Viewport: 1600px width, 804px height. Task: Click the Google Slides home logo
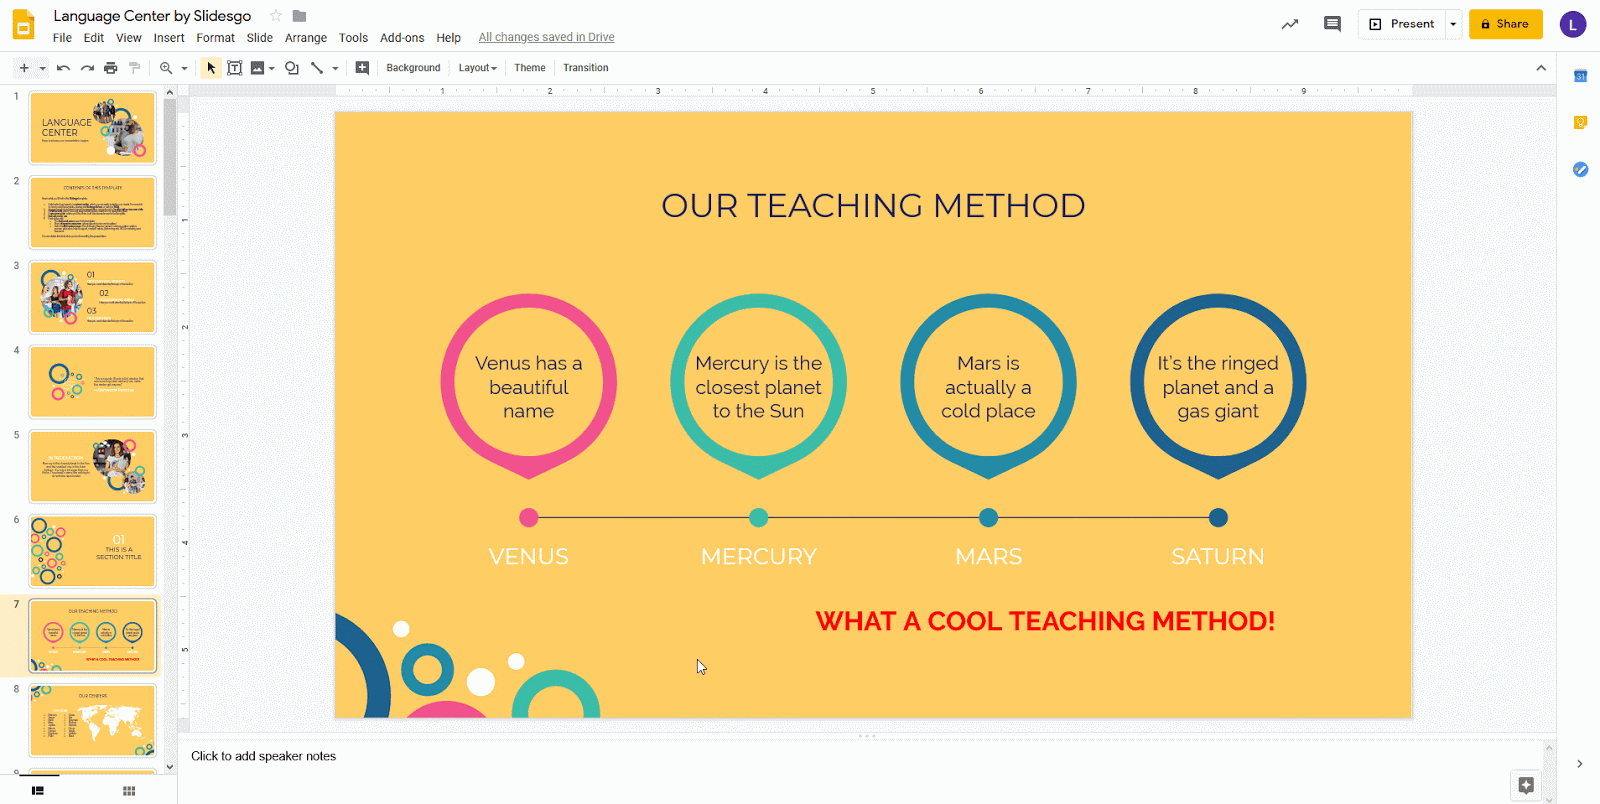point(23,25)
